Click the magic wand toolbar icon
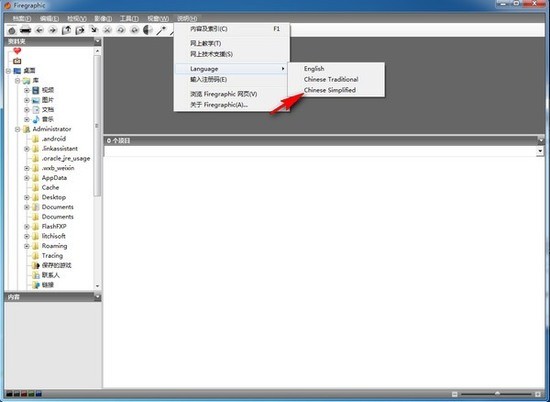This screenshot has width=550, height=402. pyautogui.click(x=161, y=31)
